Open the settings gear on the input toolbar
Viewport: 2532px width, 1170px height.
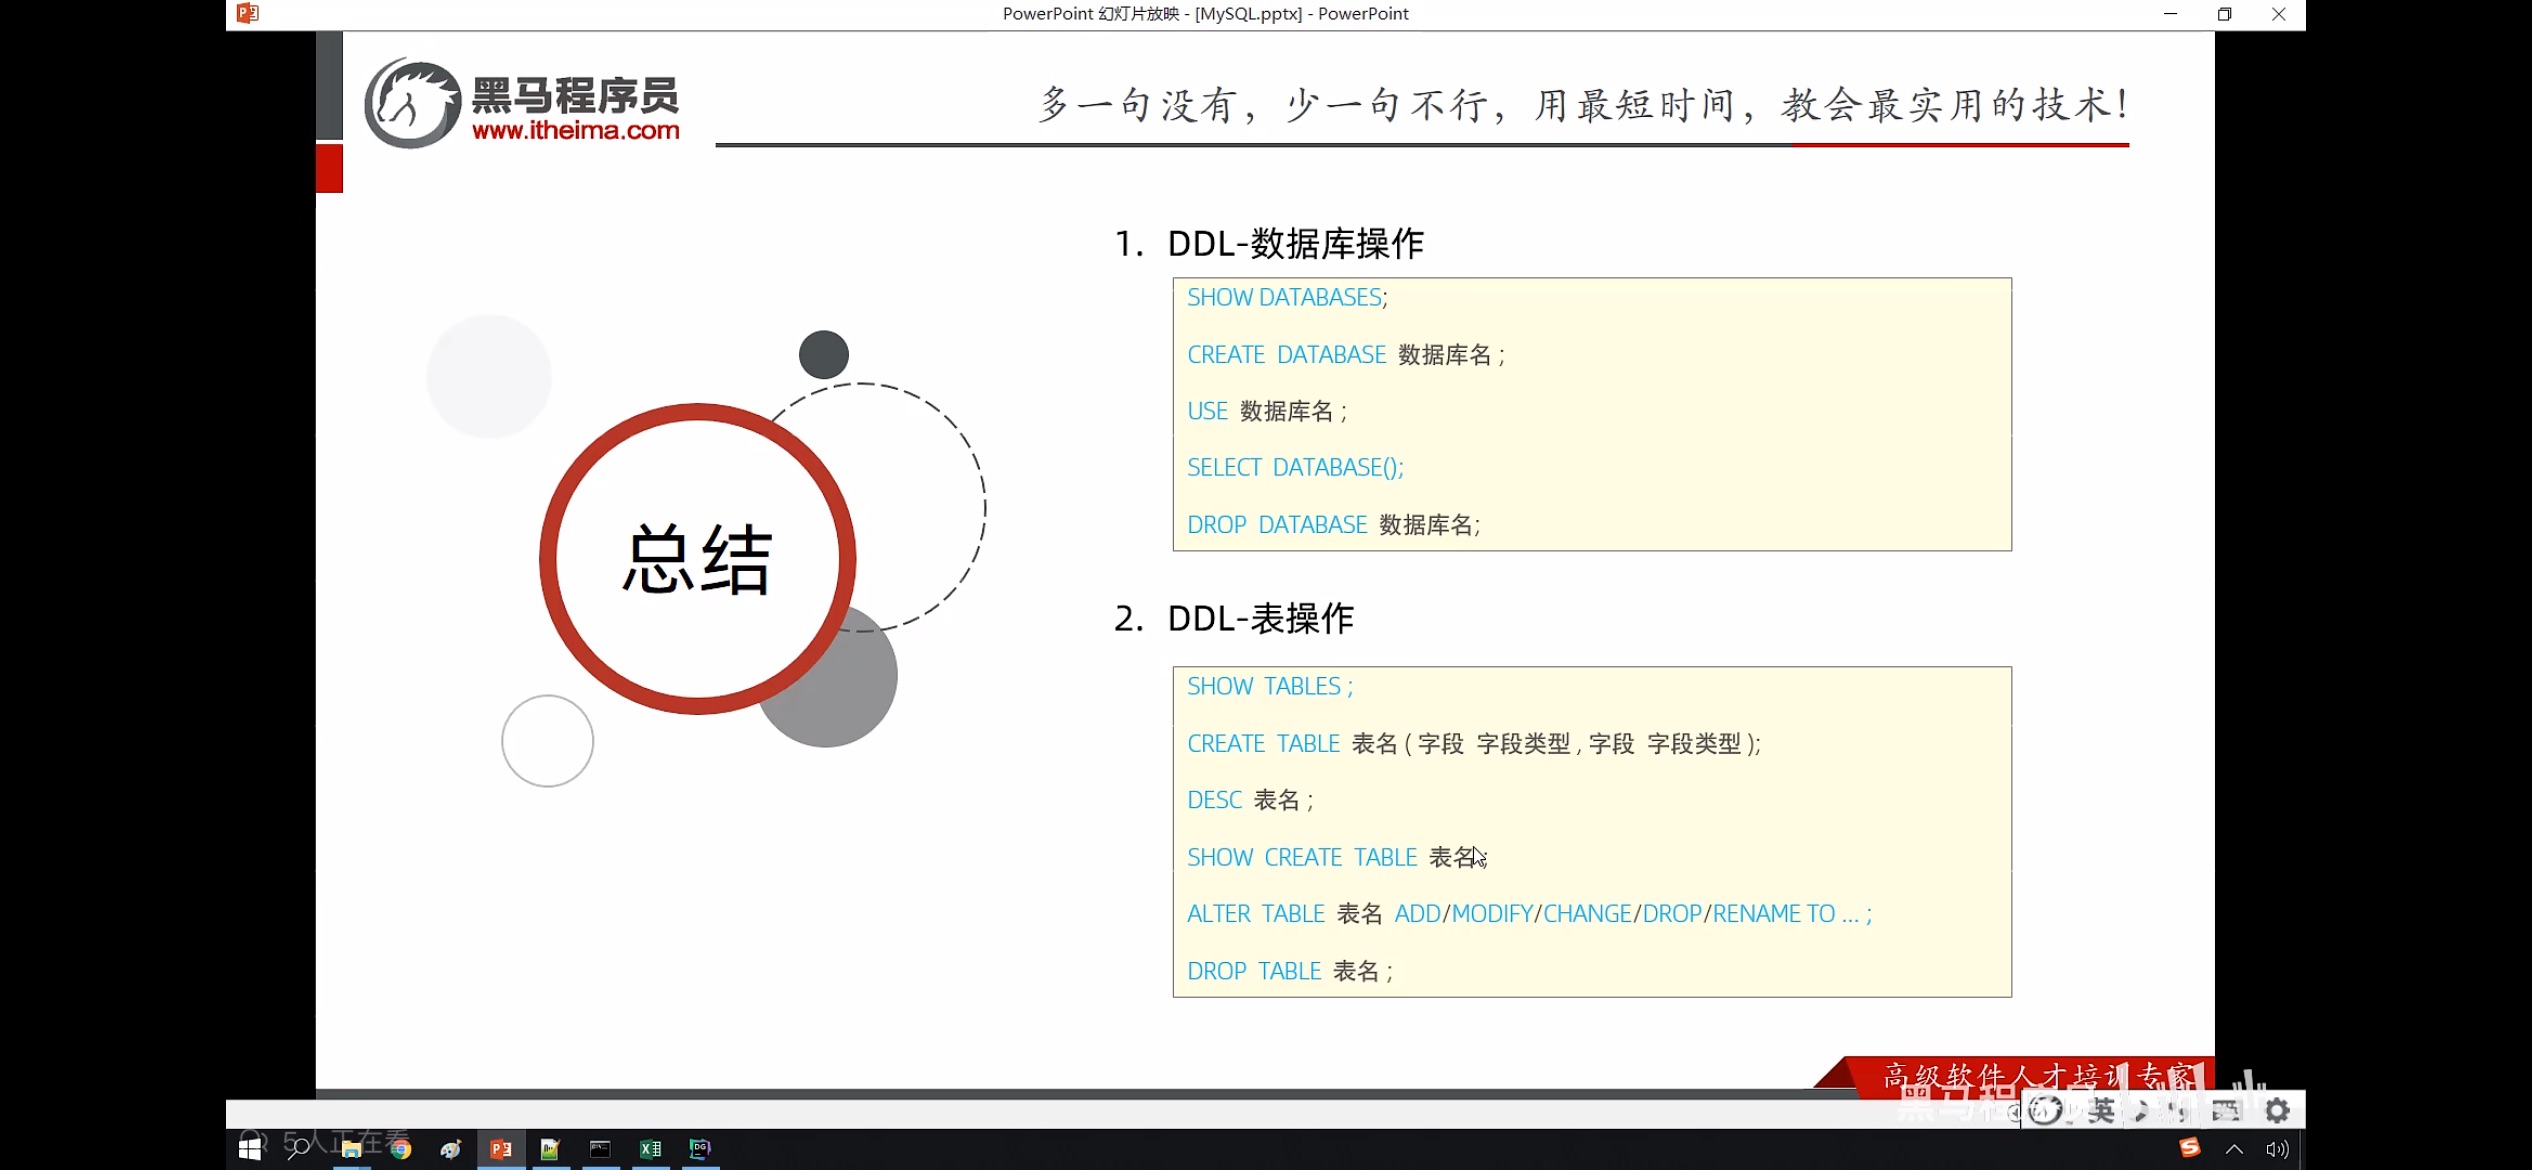(x=2277, y=1109)
